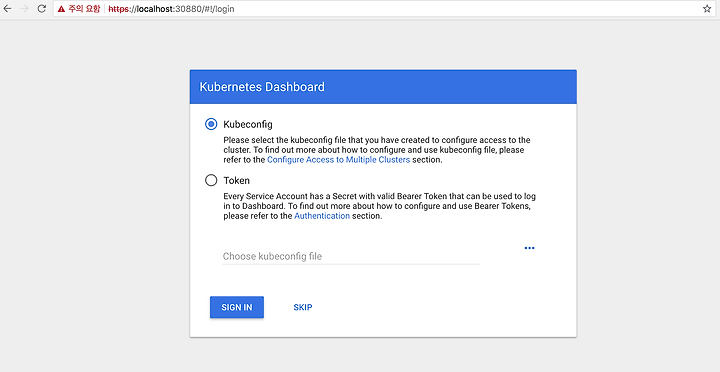Skip login with the SKIP button
Viewport: 720px width, 372px height.
click(303, 307)
